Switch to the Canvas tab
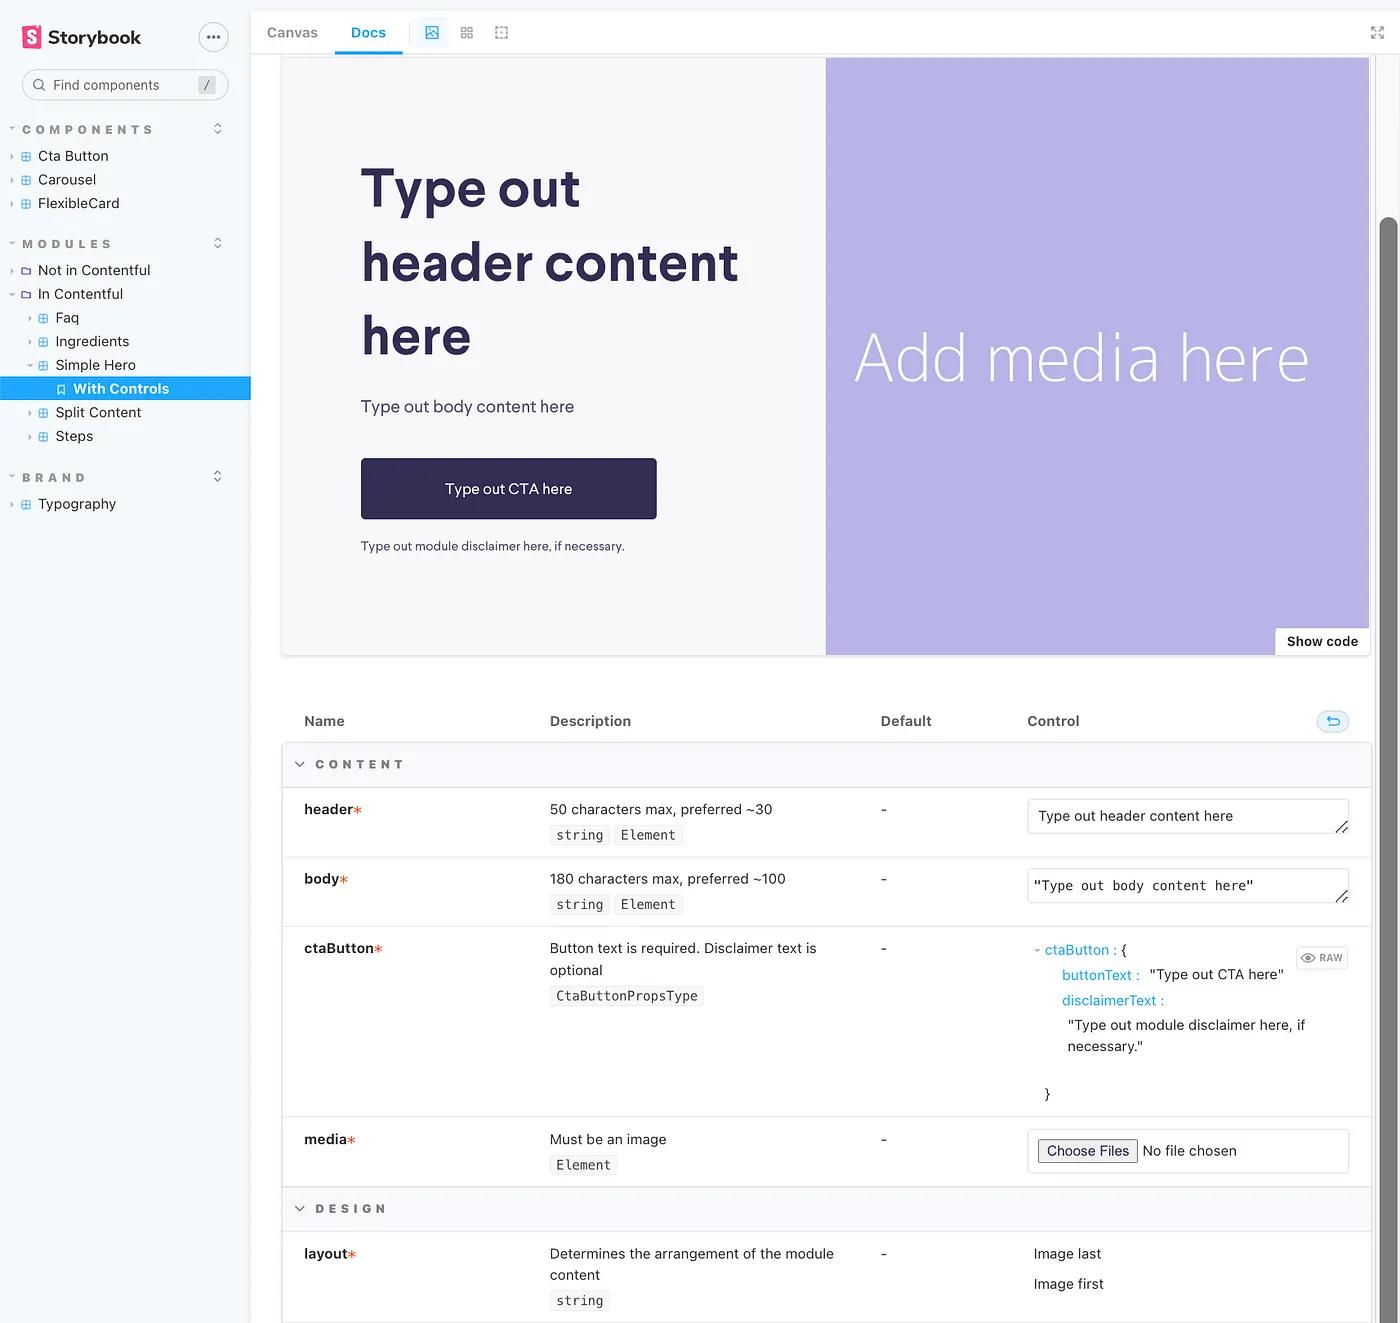The height and width of the screenshot is (1323, 1400). (291, 32)
